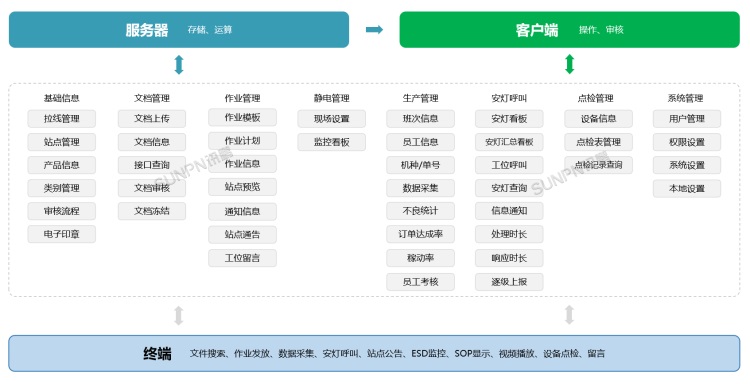Open 接口查询 box
This screenshot has height=384, width=750.
[x=152, y=165]
